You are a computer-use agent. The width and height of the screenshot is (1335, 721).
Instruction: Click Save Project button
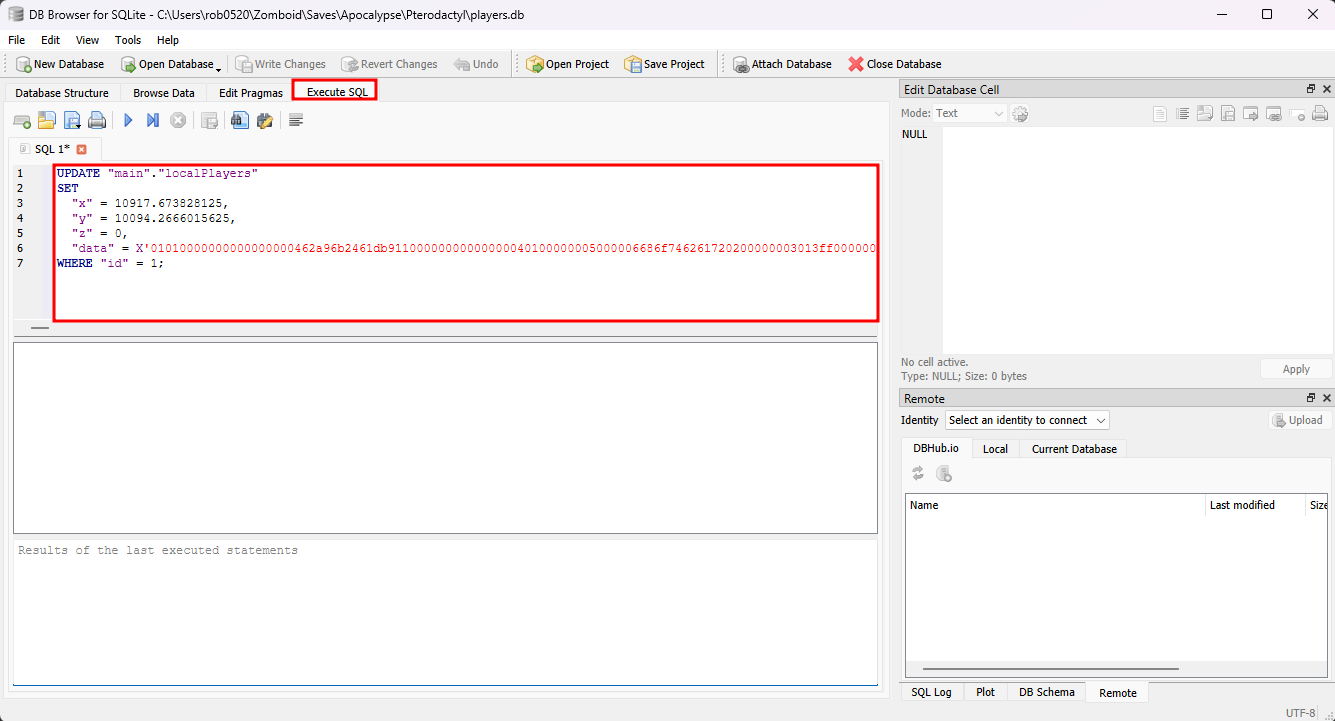[665, 64]
